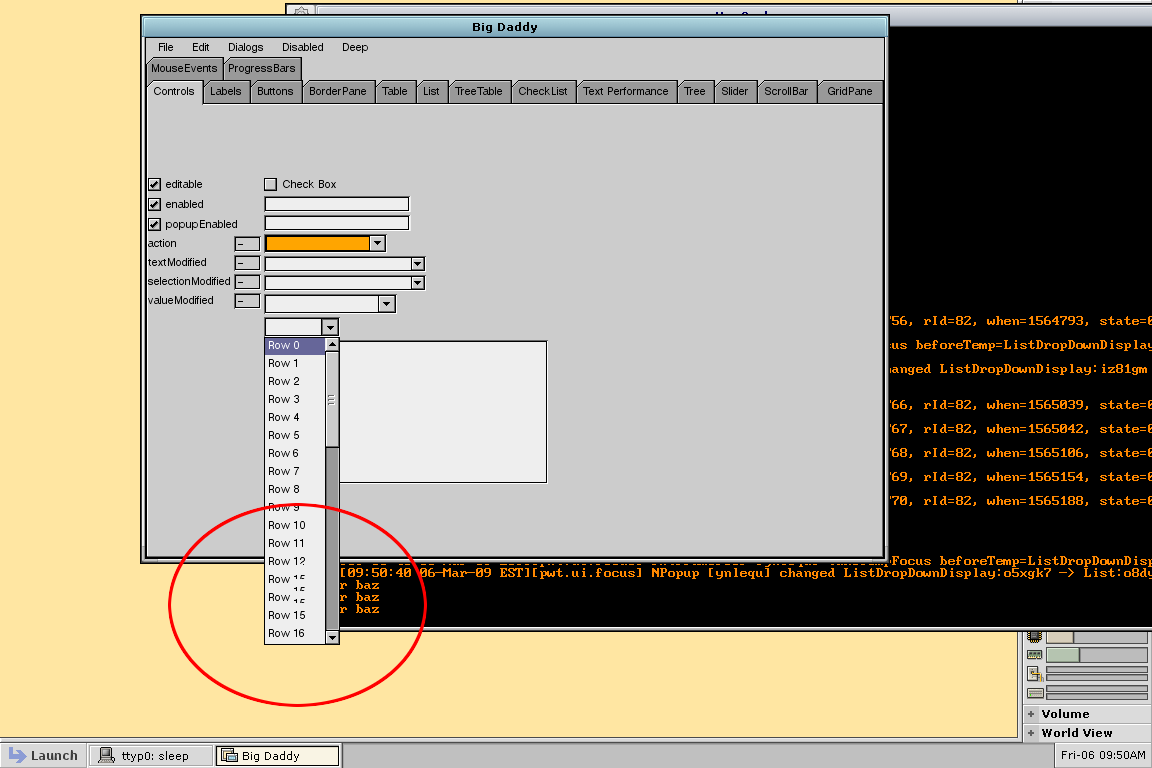The height and width of the screenshot is (768, 1152).
Task: Click the list scroll-down arrow
Action: [x=332, y=636]
